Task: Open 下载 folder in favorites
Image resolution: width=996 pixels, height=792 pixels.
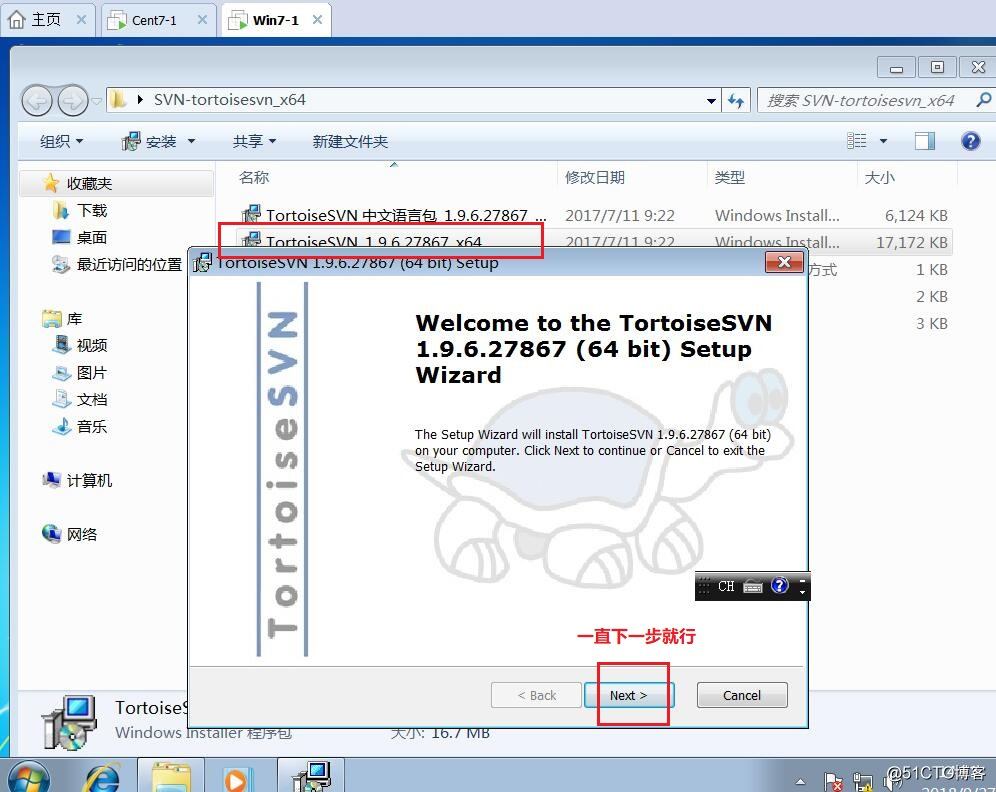Action: pyautogui.click(x=81, y=210)
